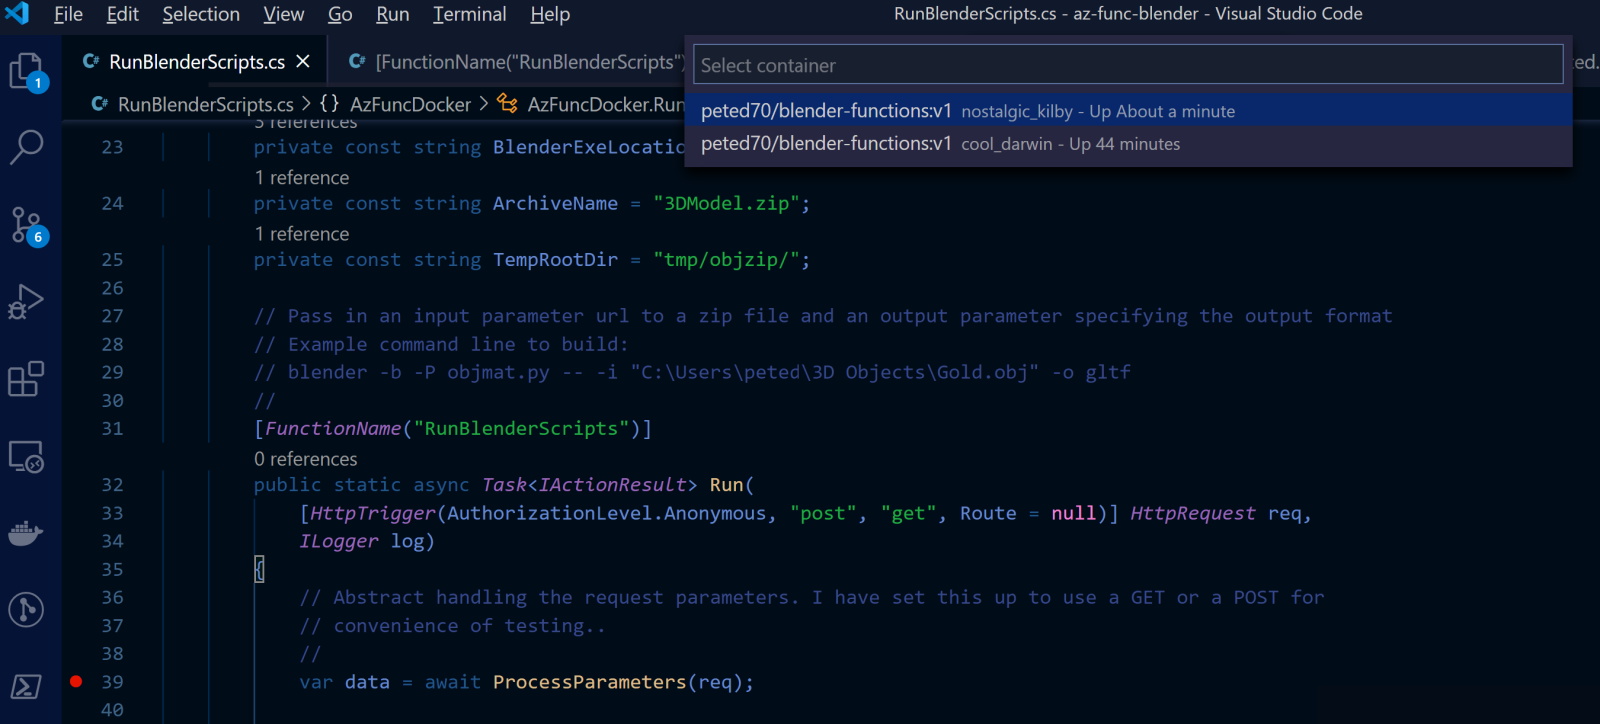Click AzFuncDocker.Run class breadcrumb
This screenshot has width=1600, height=724.
coord(605,104)
